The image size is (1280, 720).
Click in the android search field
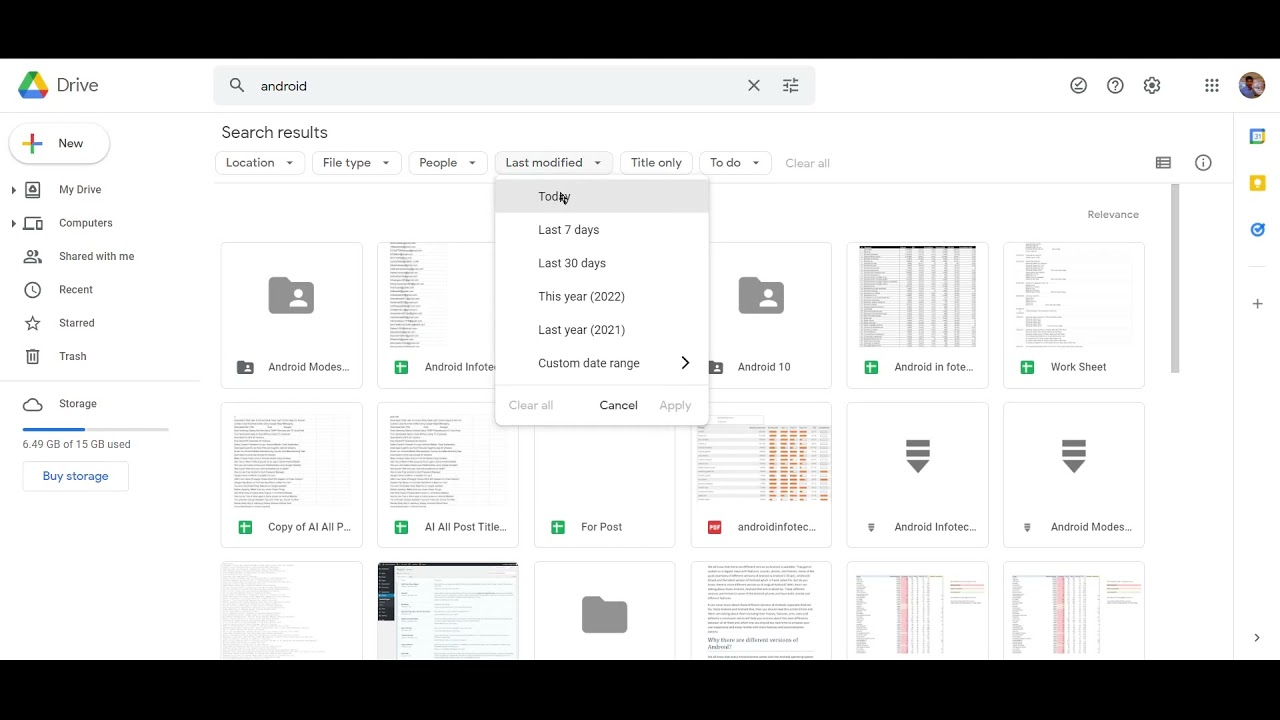pyautogui.click(x=500, y=86)
